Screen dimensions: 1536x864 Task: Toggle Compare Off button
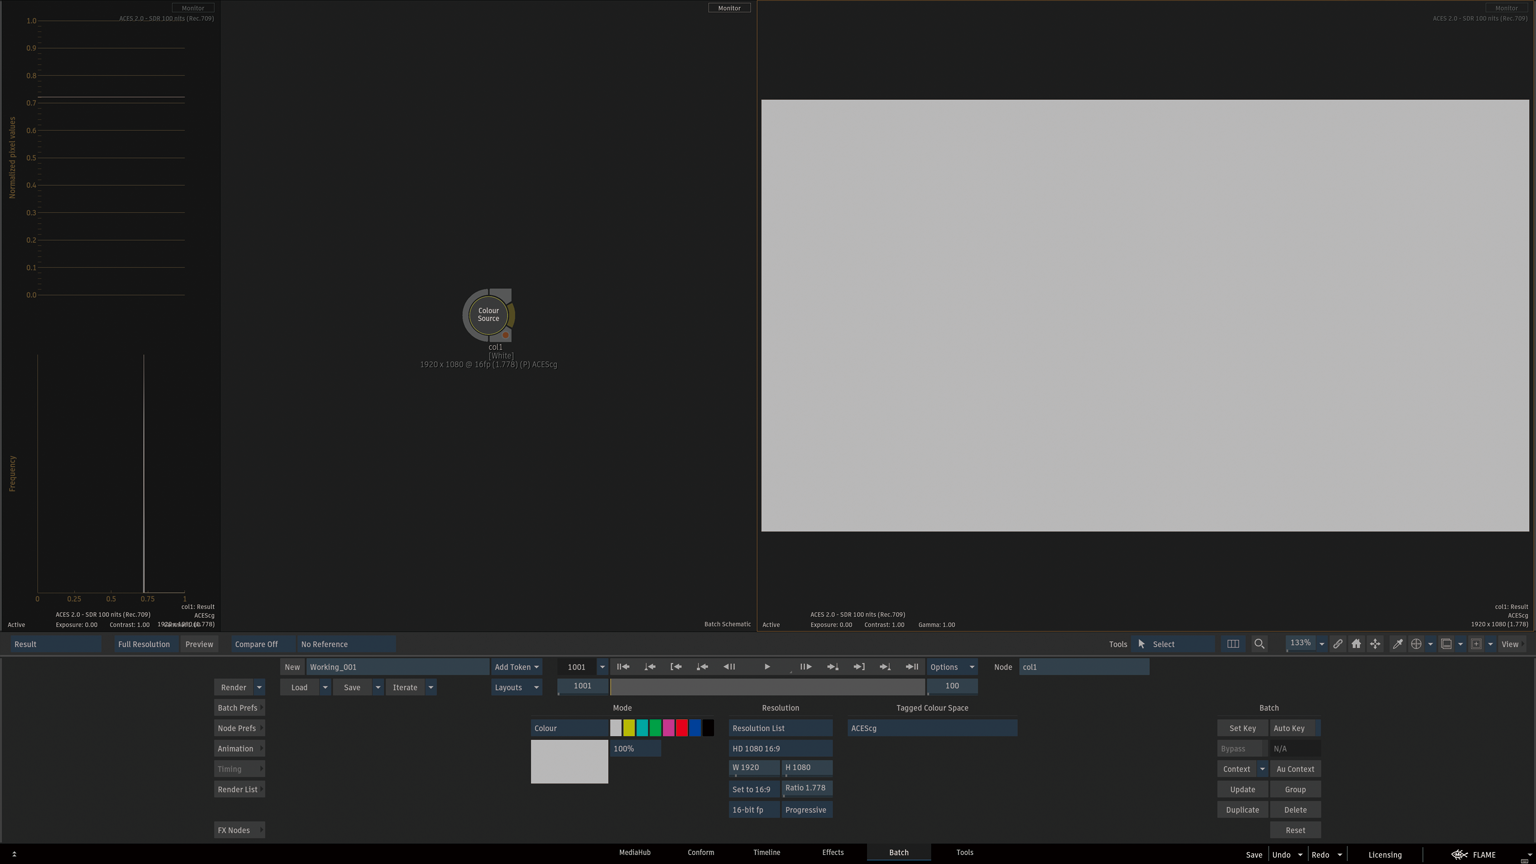click(x=256, y=644)
